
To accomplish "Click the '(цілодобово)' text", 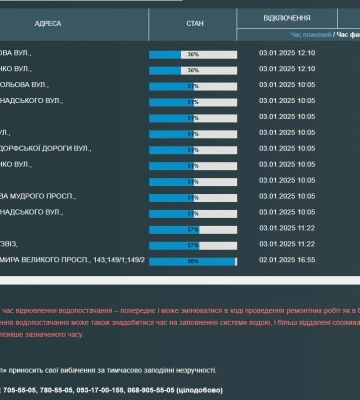I will click(x=200, y=390).
